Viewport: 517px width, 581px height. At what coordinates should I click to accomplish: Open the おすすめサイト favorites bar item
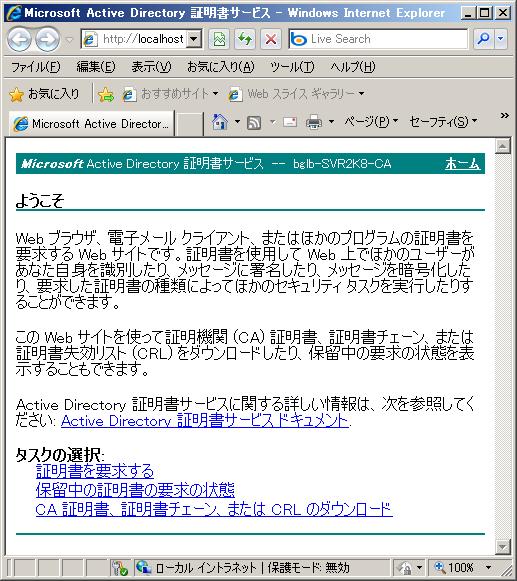pyautogui.click(x=170, y=94)
